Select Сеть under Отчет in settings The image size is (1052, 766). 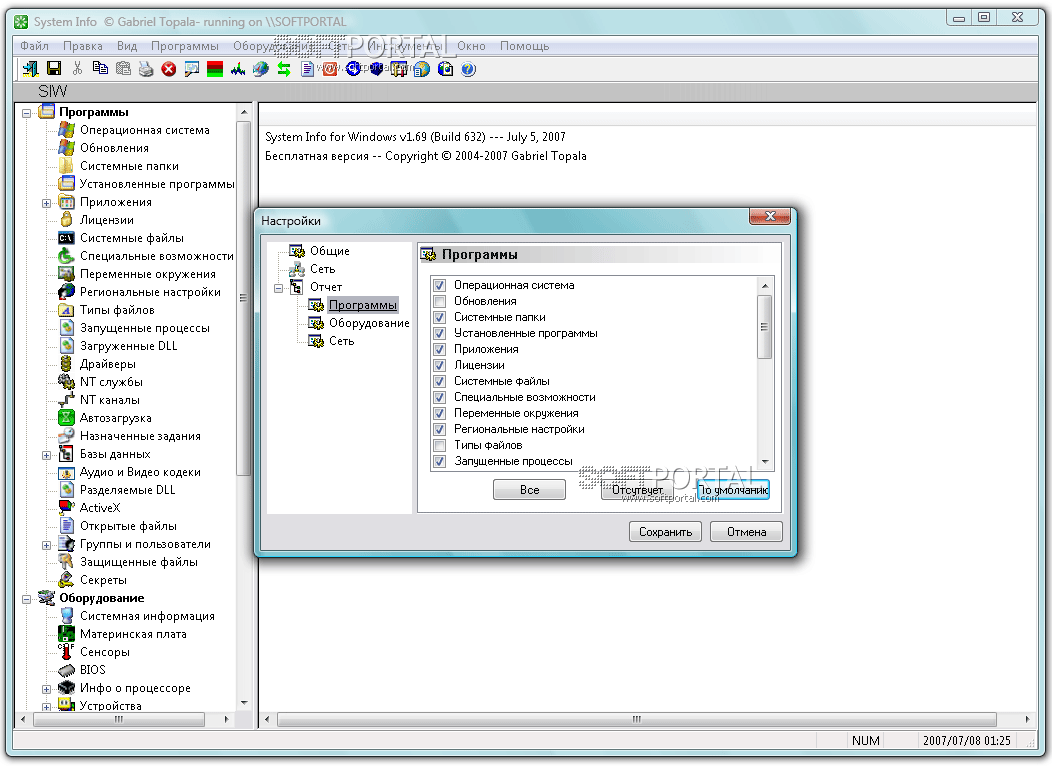tap(341, 341)
